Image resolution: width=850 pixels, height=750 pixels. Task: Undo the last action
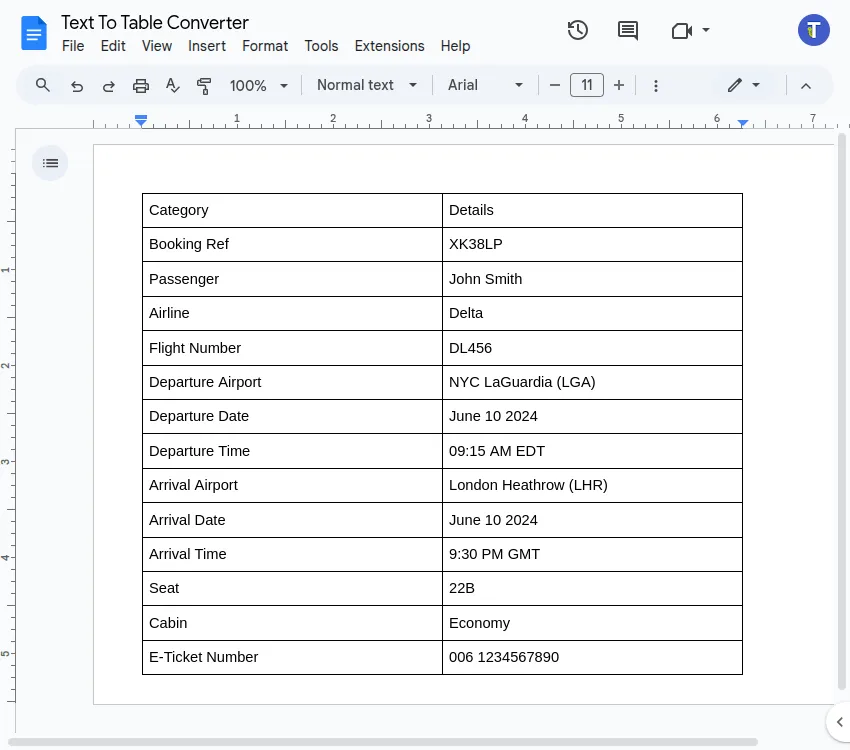[77, 86]
